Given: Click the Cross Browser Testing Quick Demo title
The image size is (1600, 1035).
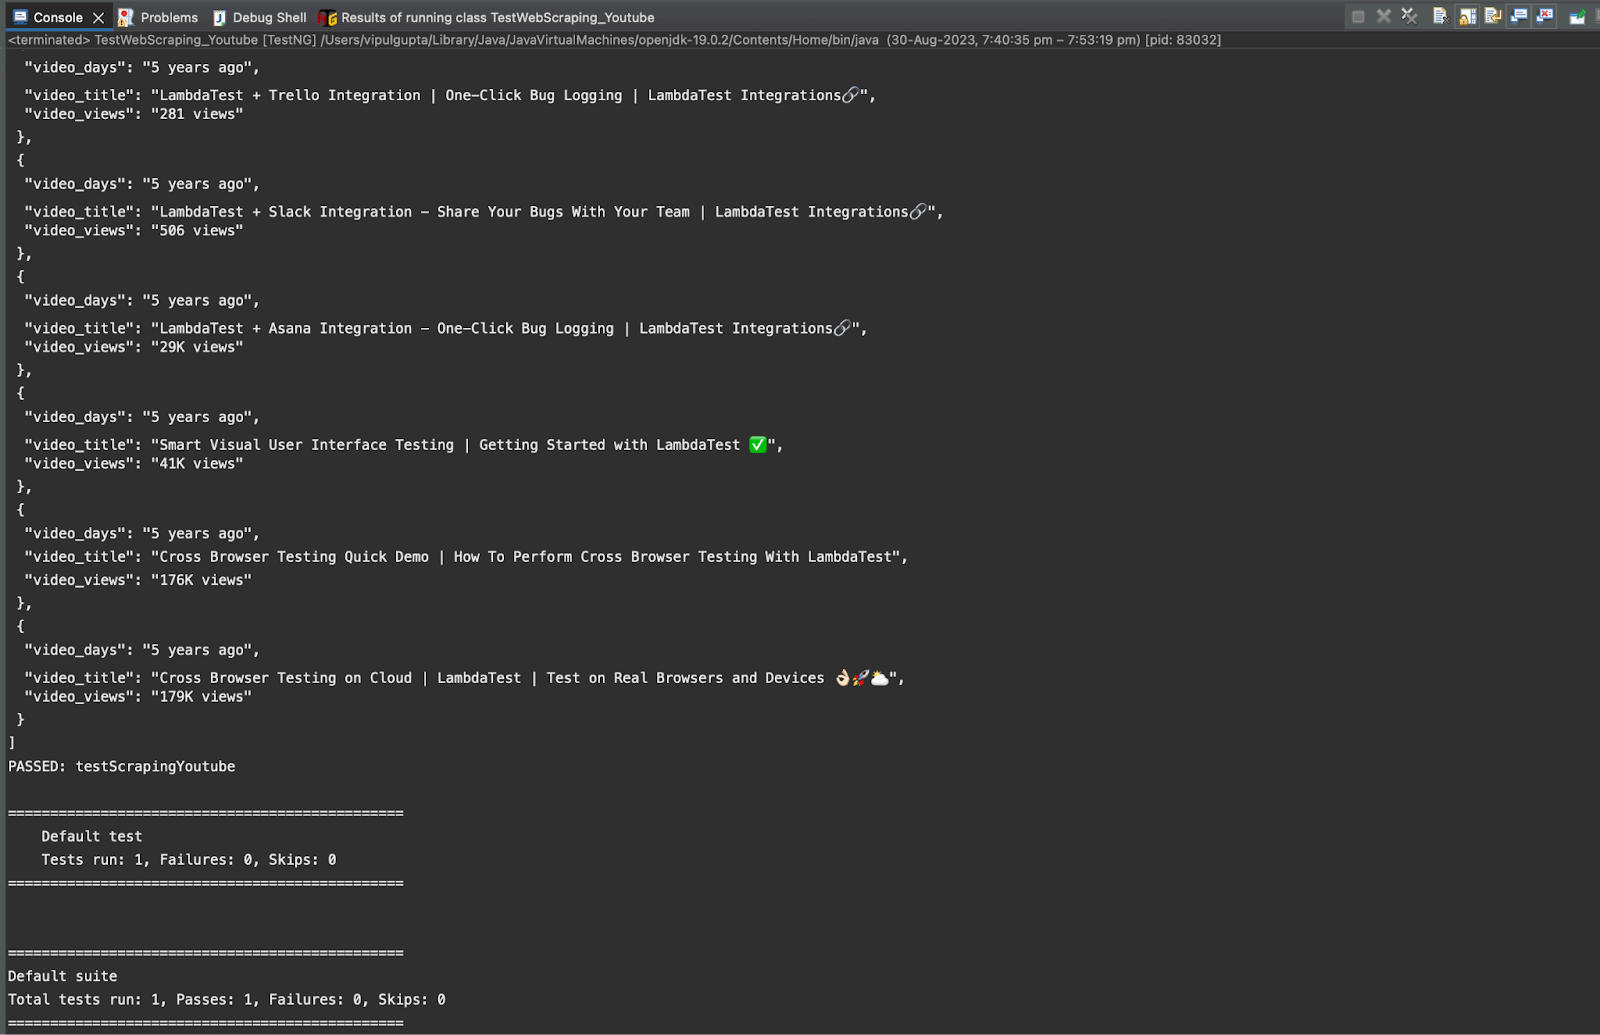Looking at the screenshot, I should [x=466, y=557].
